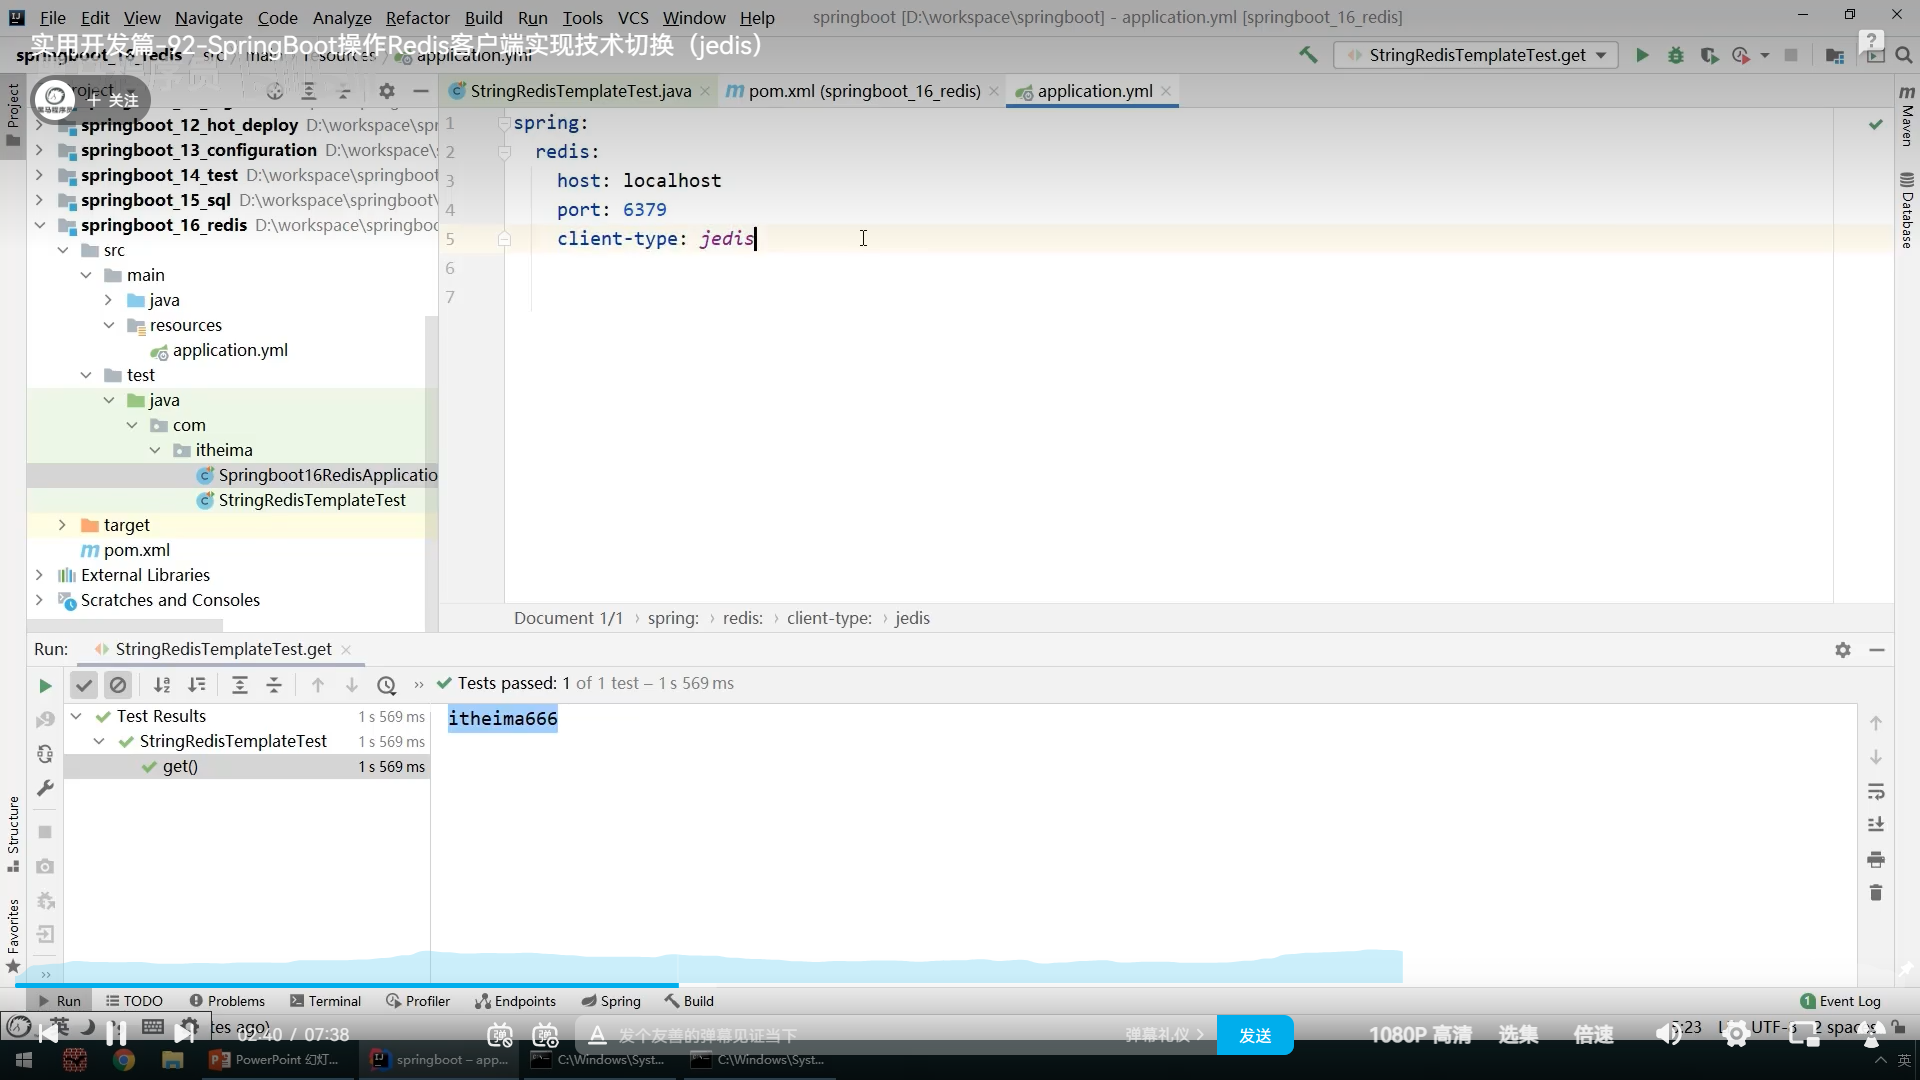This screenshot has height=1080, width=1920.
Task: Toggle soft-wrap in console output
Action: coord(1876,791)
